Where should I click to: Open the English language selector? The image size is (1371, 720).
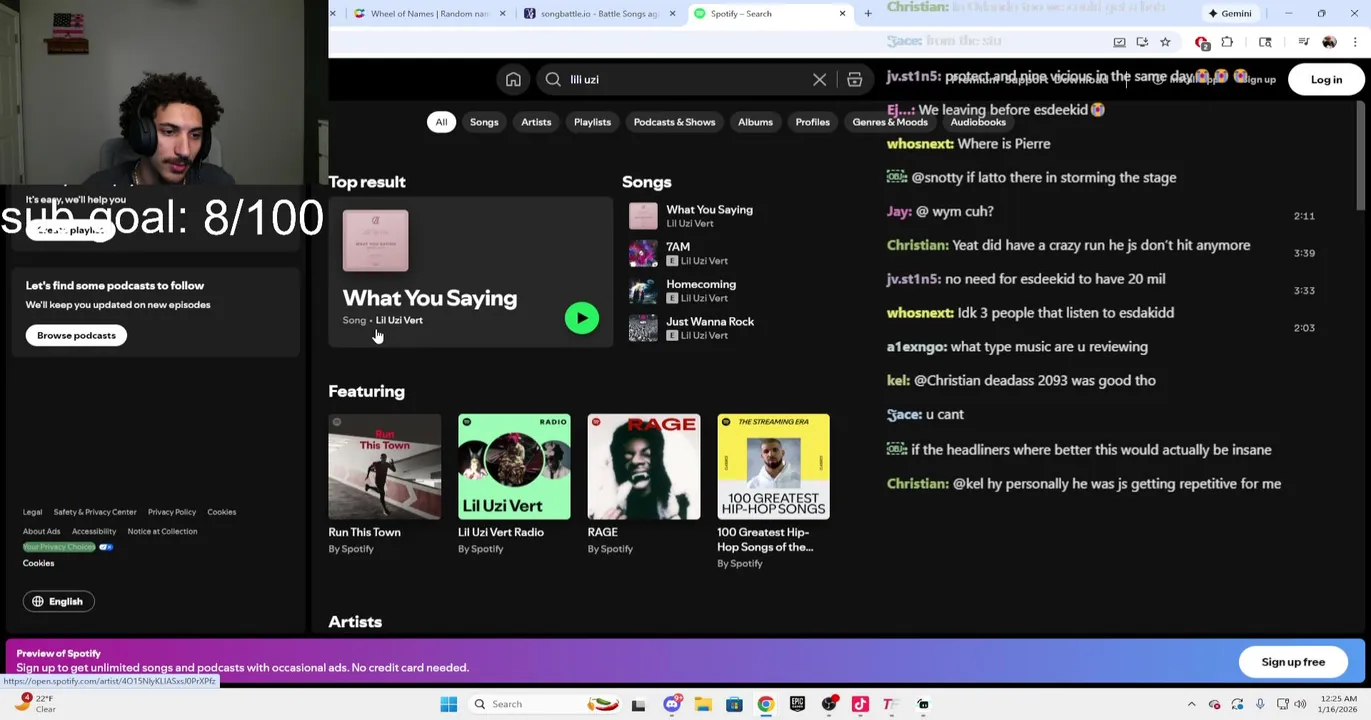click(58, 602)
